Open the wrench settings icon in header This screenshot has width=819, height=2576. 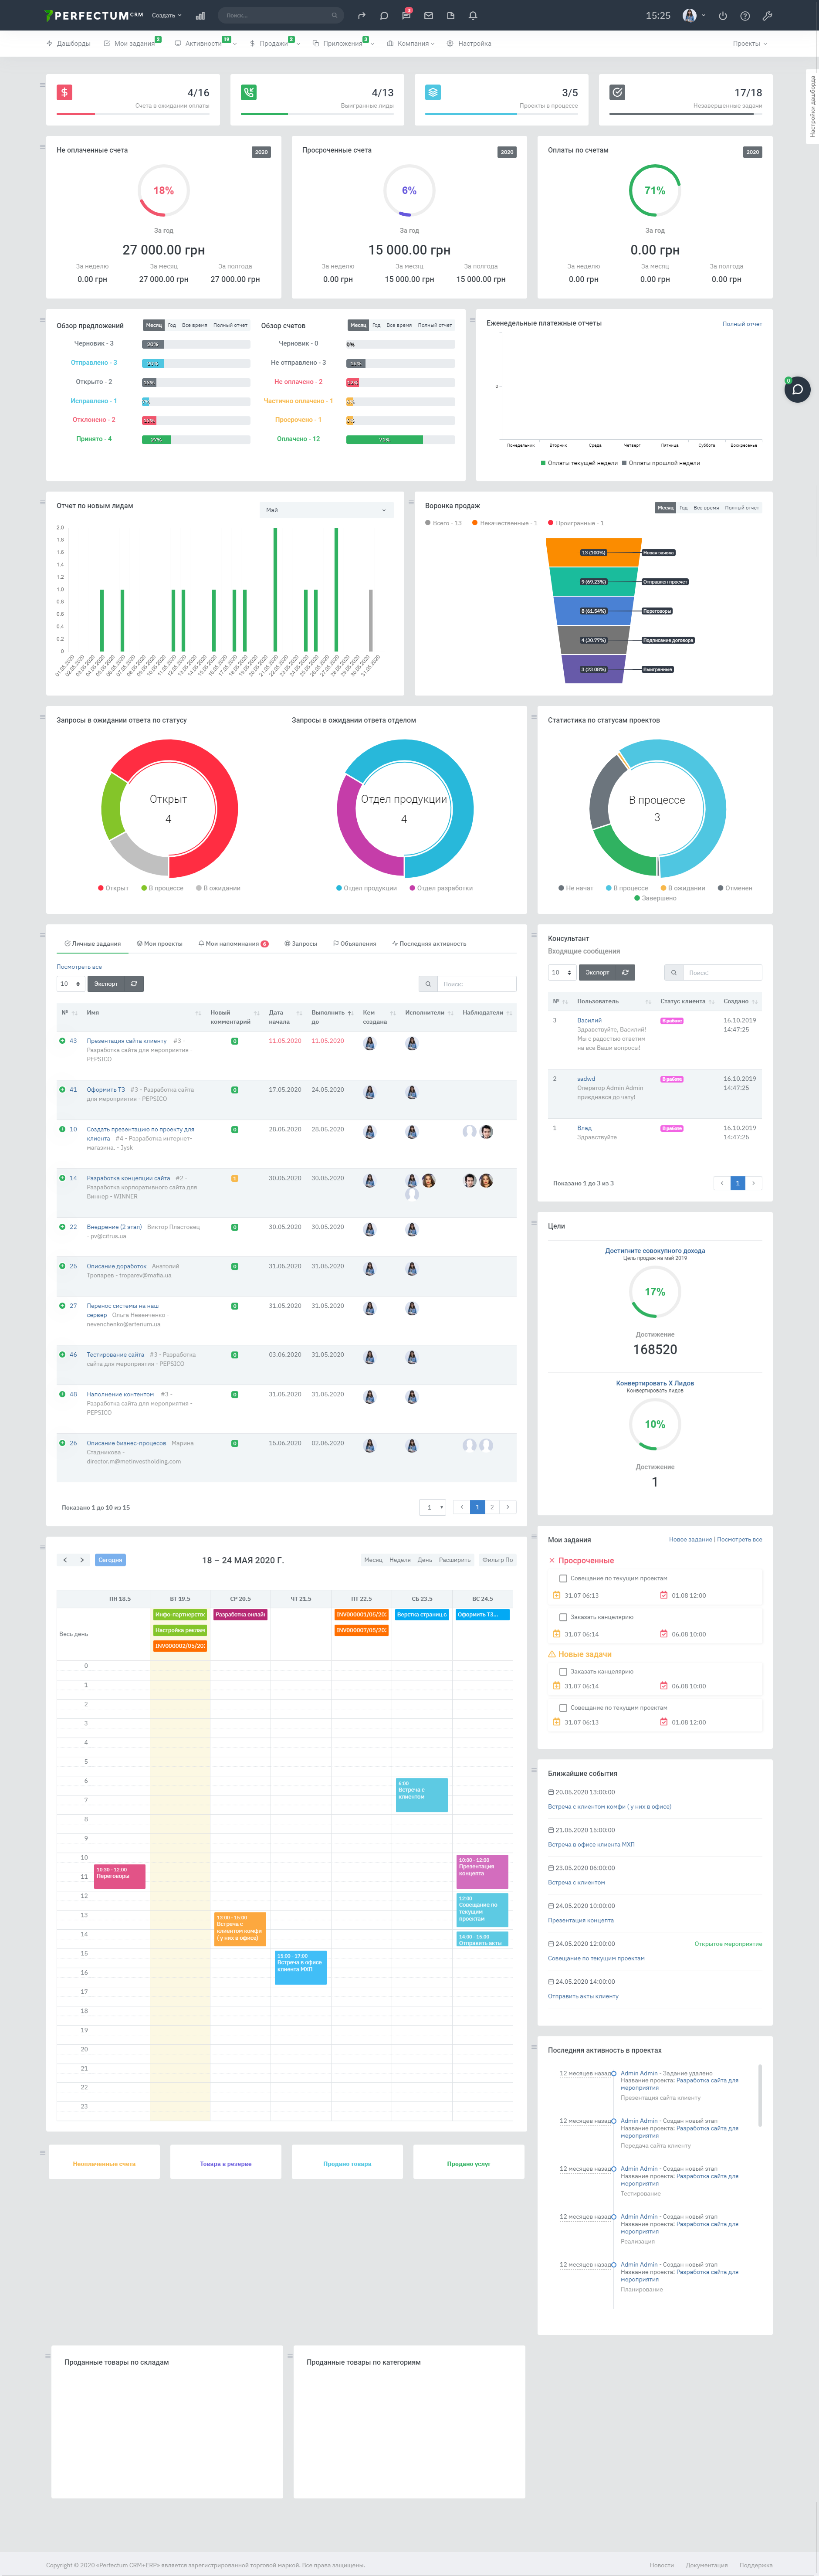(767, 16)
